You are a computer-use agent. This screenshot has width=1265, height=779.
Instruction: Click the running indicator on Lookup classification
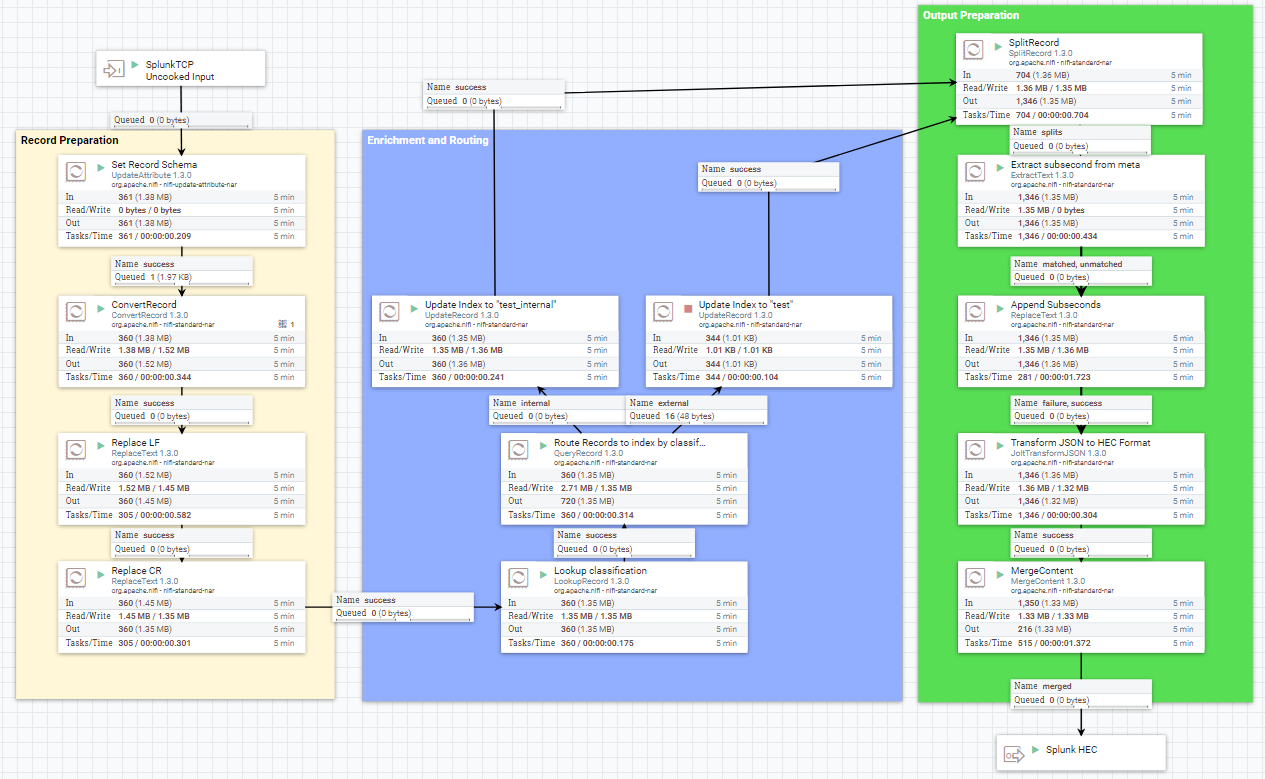pyautogui.click(x=544, y=575)
